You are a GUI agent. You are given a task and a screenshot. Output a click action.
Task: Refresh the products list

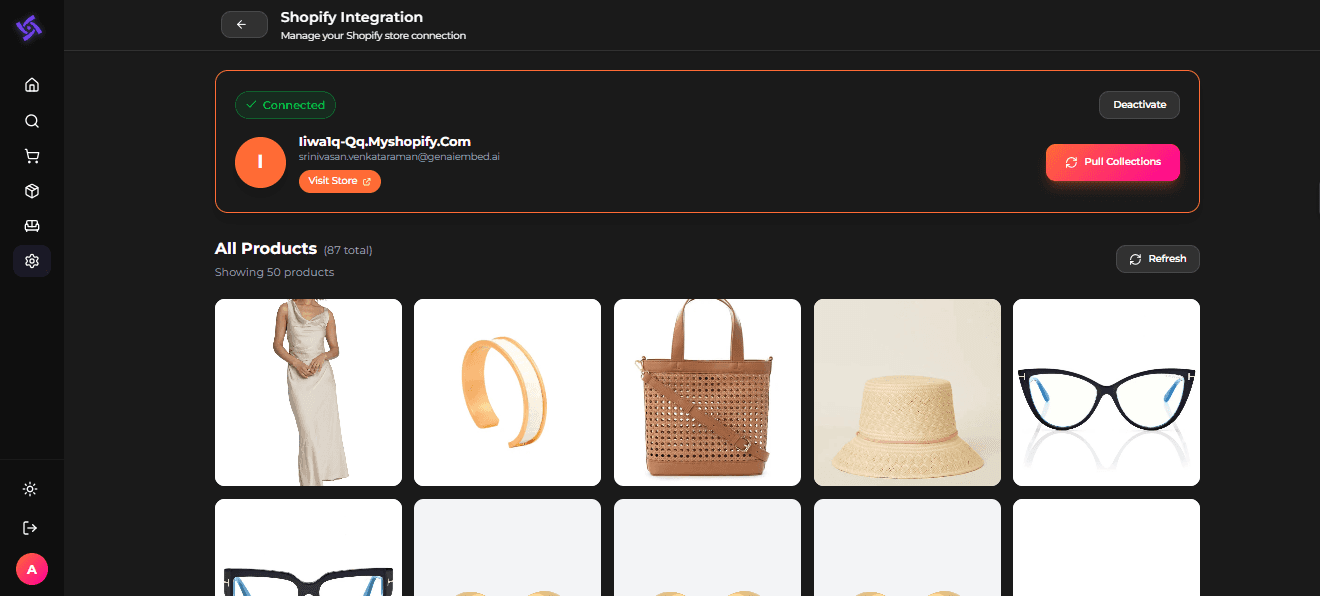click(1157, 259)
